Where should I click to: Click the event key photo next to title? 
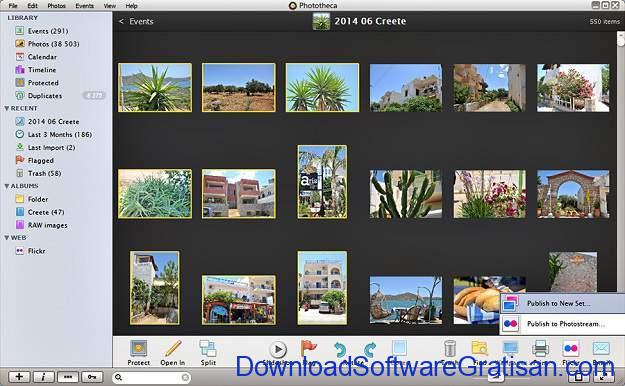coord(321,21)
